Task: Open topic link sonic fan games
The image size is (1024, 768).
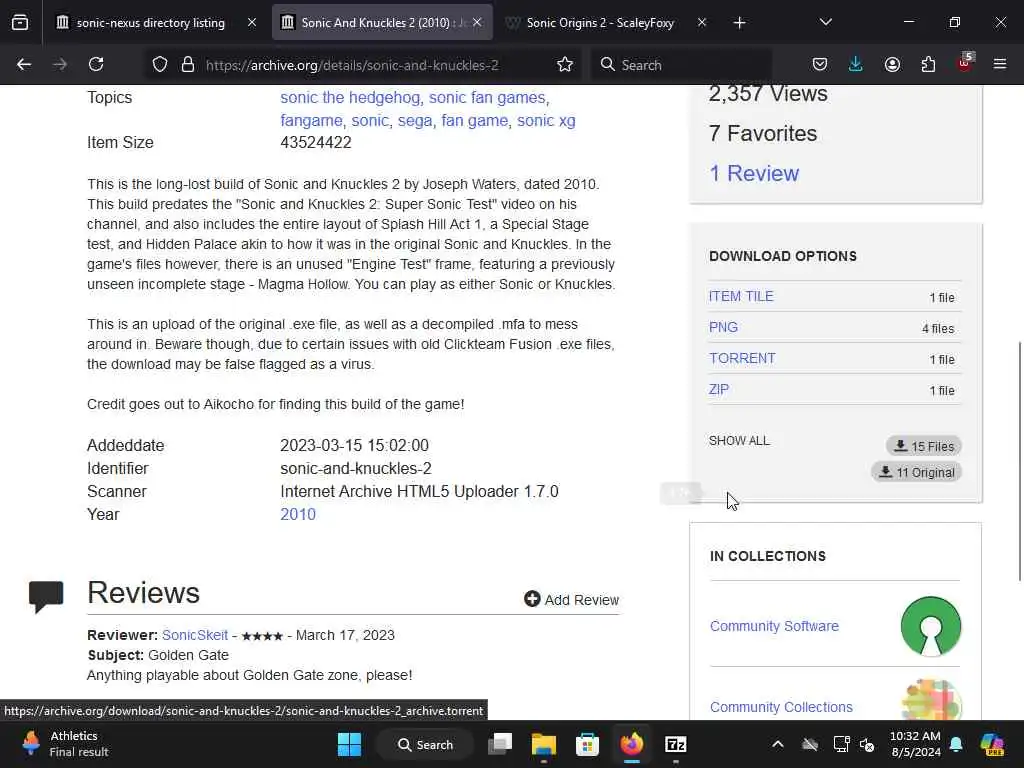Action: click(x=487, y=97)
